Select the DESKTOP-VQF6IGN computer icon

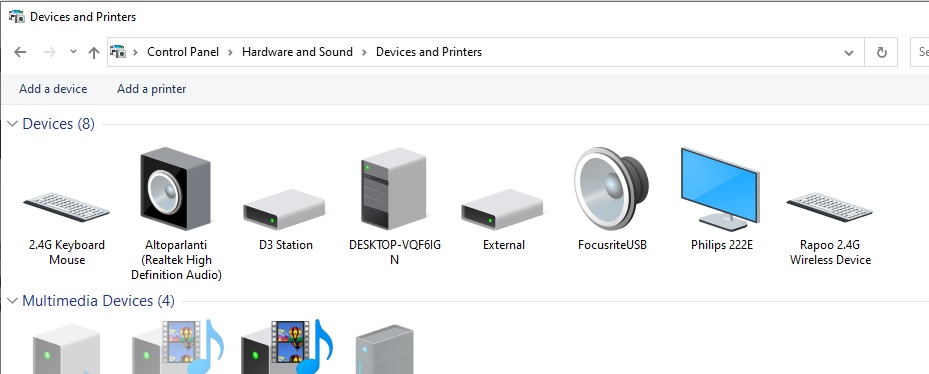click(x=393, y=188)
